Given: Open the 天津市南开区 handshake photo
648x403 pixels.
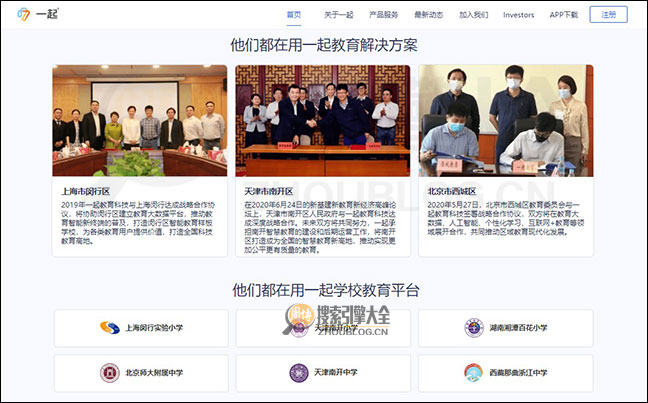Looking at the screenshot, I should 323,120.
